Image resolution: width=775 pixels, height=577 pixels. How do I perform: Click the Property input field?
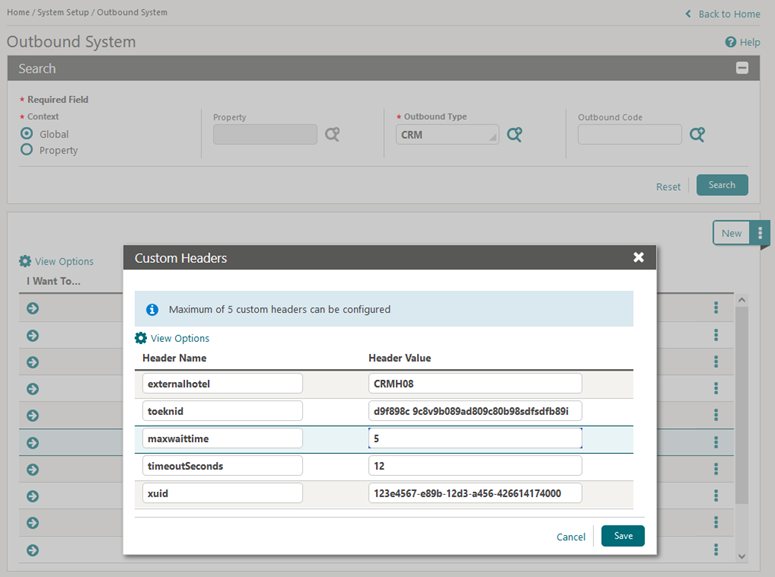pyautogui.click(x=265, y=134)
